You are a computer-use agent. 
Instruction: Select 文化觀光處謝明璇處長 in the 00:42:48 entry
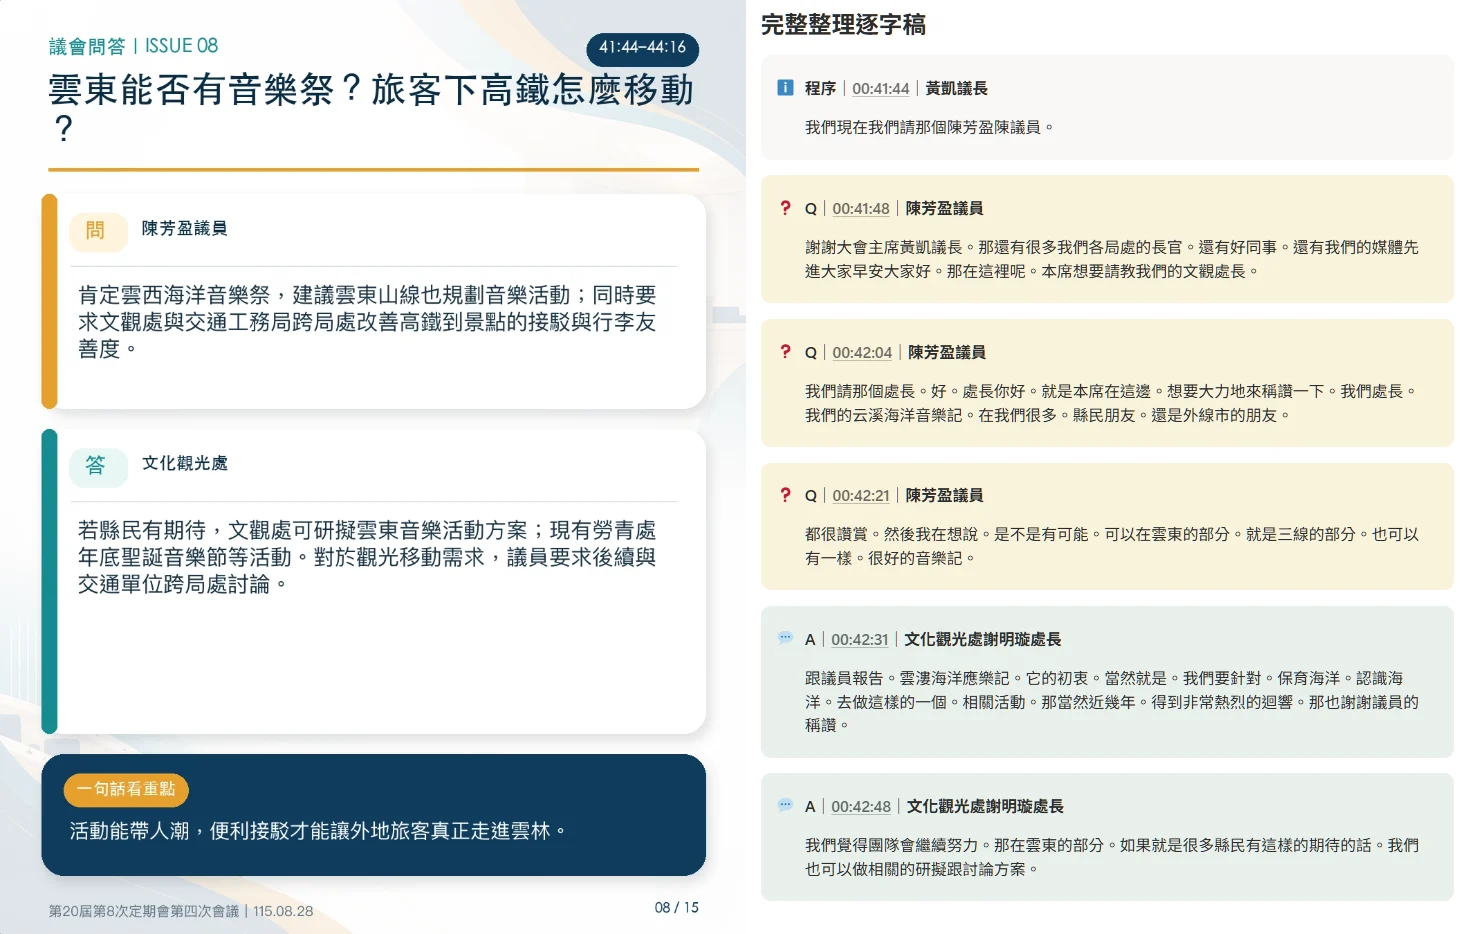tap(984, 806)
